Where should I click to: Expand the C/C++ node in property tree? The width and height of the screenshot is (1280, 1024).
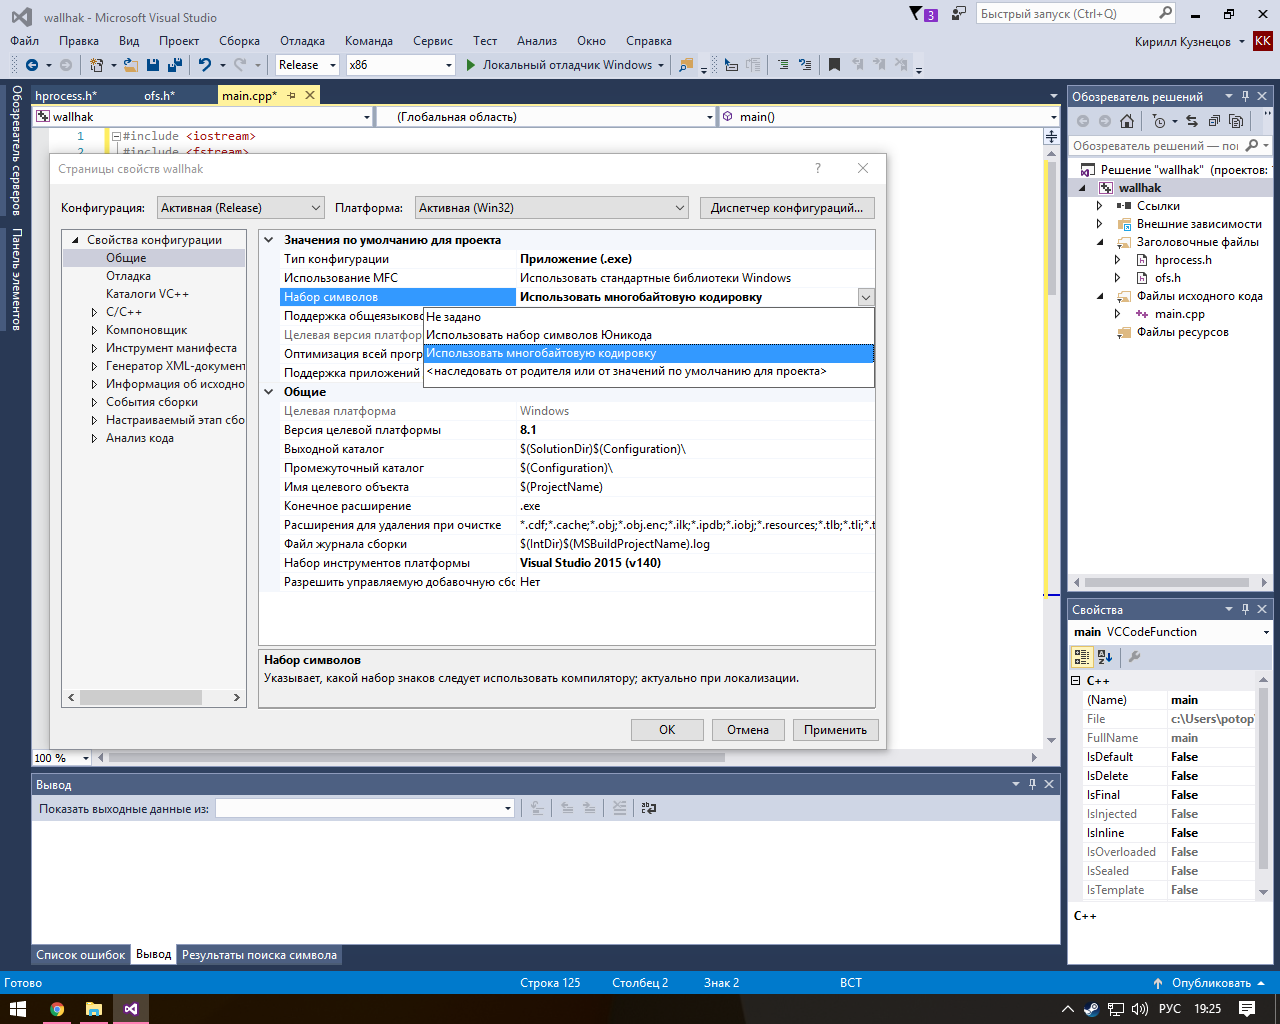(94, 312)
